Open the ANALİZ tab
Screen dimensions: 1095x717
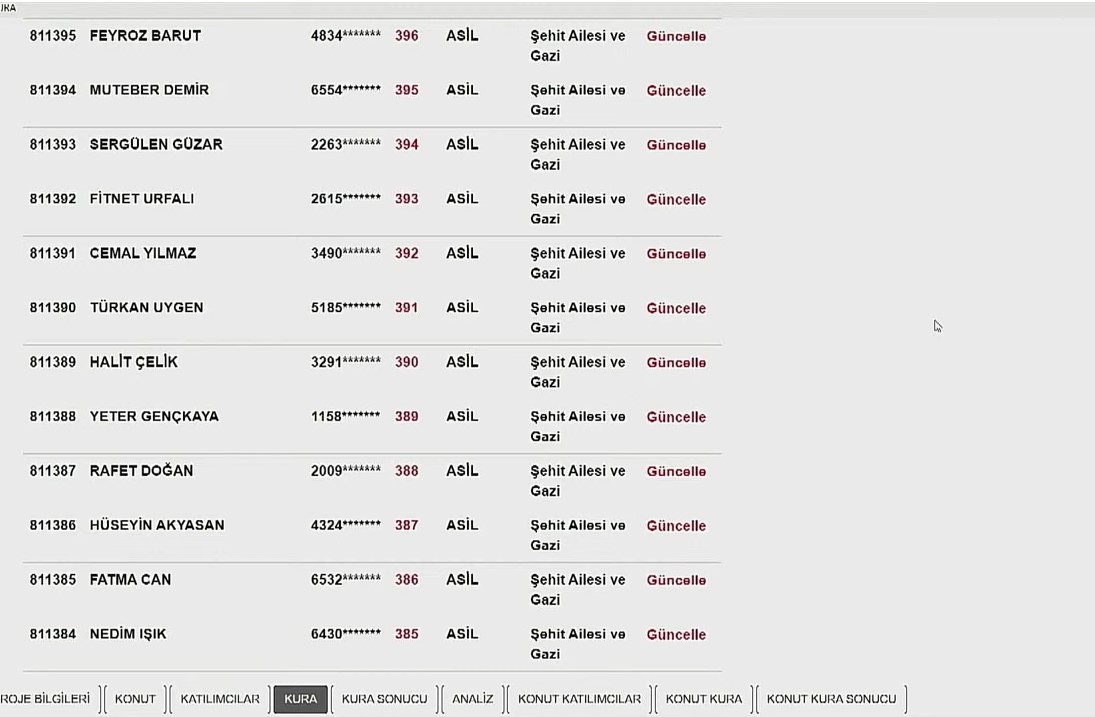coord(472,699)
